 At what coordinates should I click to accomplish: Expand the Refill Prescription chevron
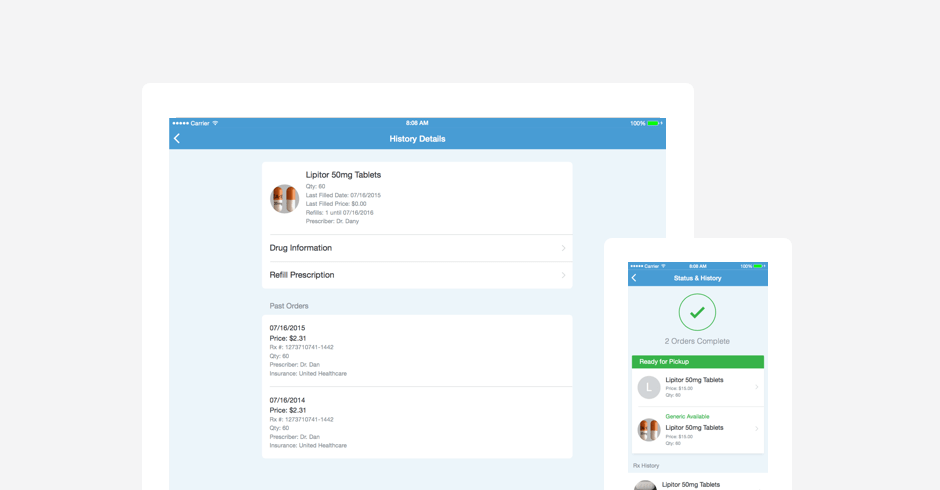point(564,275)
